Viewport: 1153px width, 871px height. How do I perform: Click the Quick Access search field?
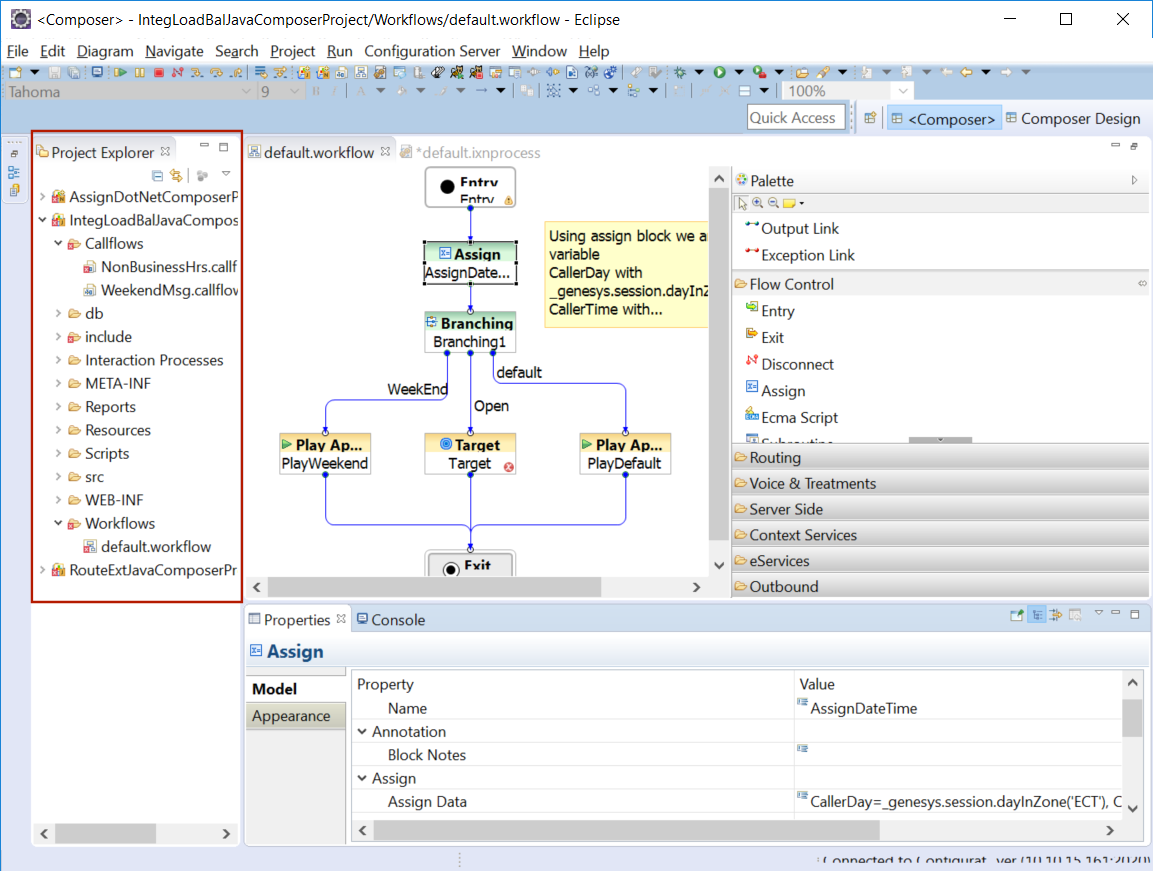pos(795,118)
